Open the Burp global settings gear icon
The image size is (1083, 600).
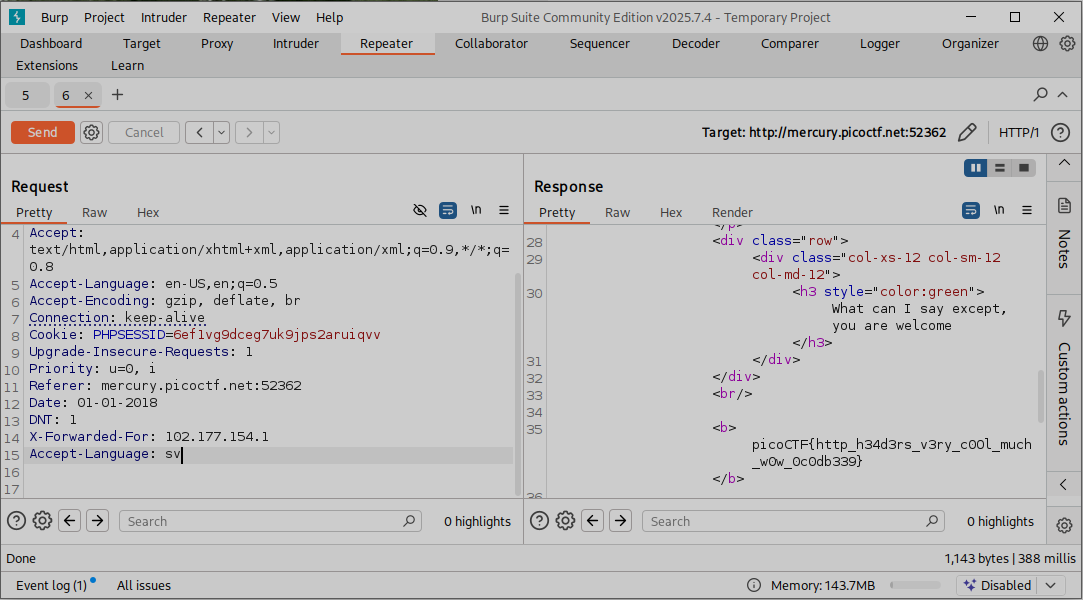click(1067, 44)
